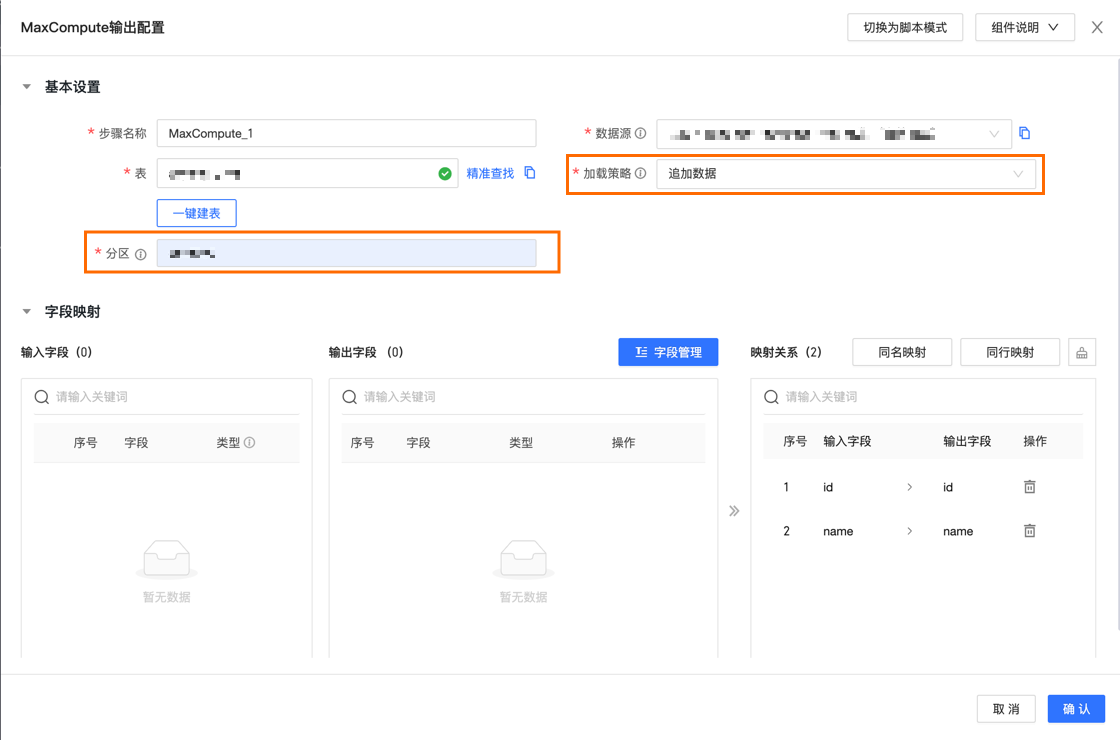Click the 步骤名称 input field
Viewport: 1120px width, 740px height.
coord(346,133)
